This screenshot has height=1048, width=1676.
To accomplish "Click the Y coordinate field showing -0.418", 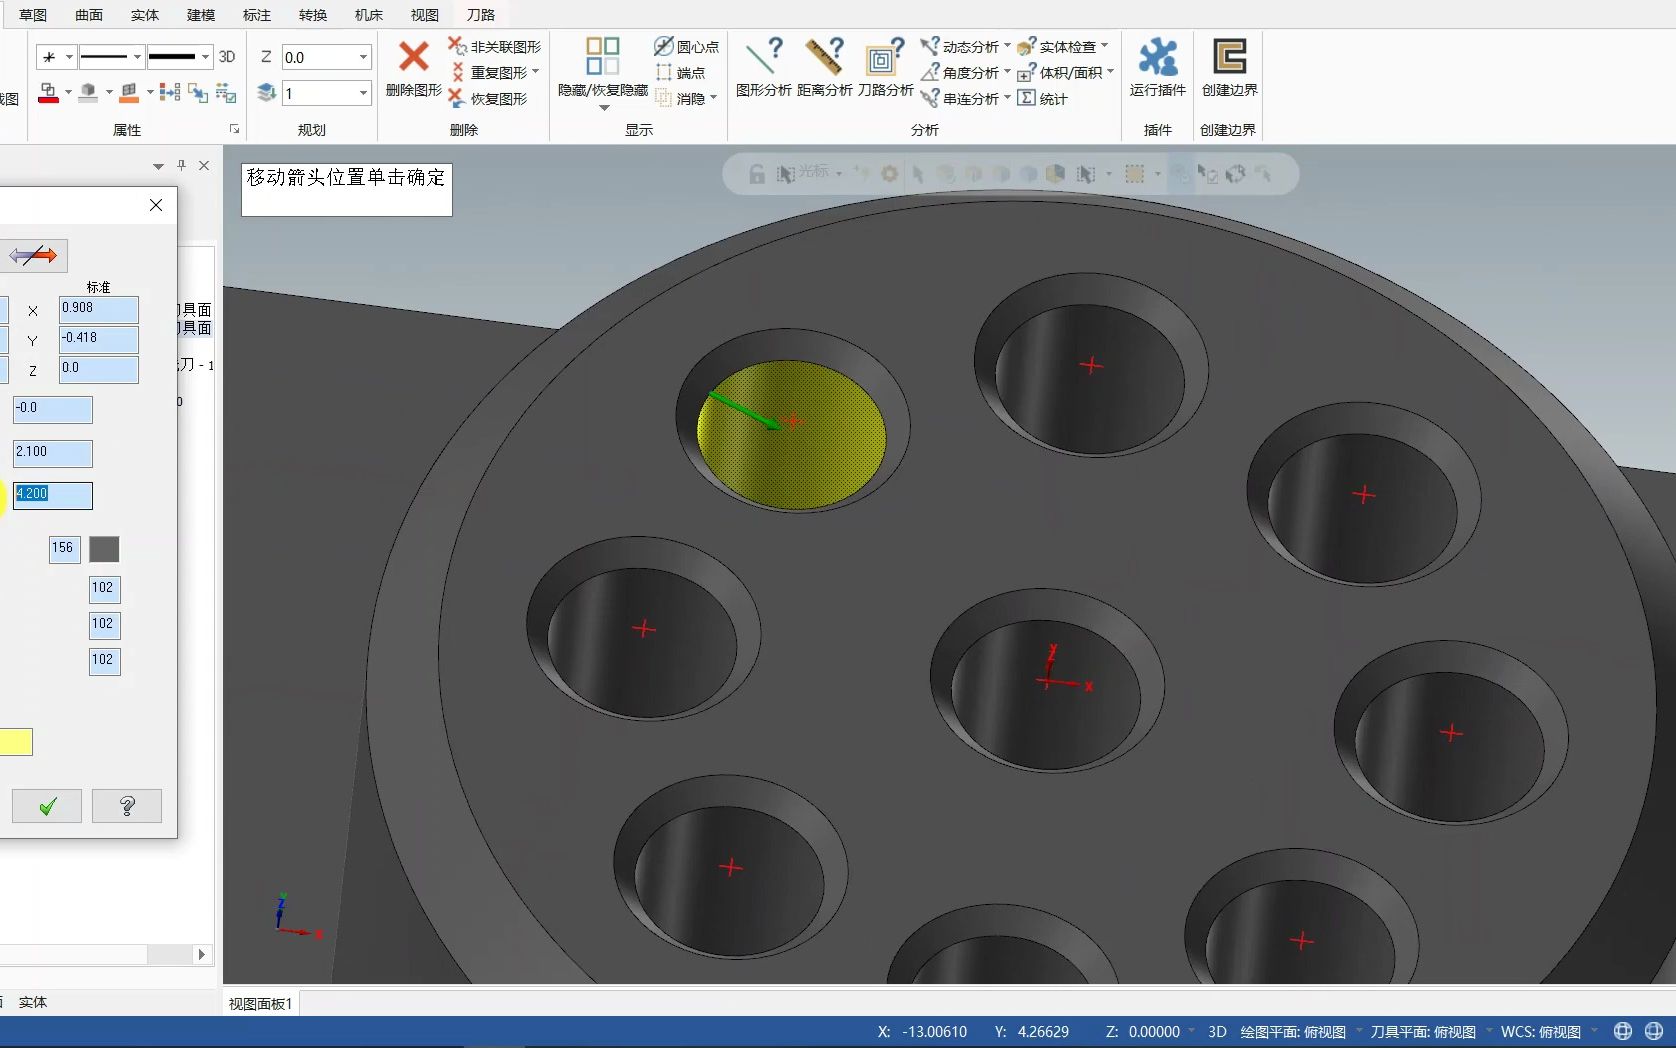I will [99, 340].
